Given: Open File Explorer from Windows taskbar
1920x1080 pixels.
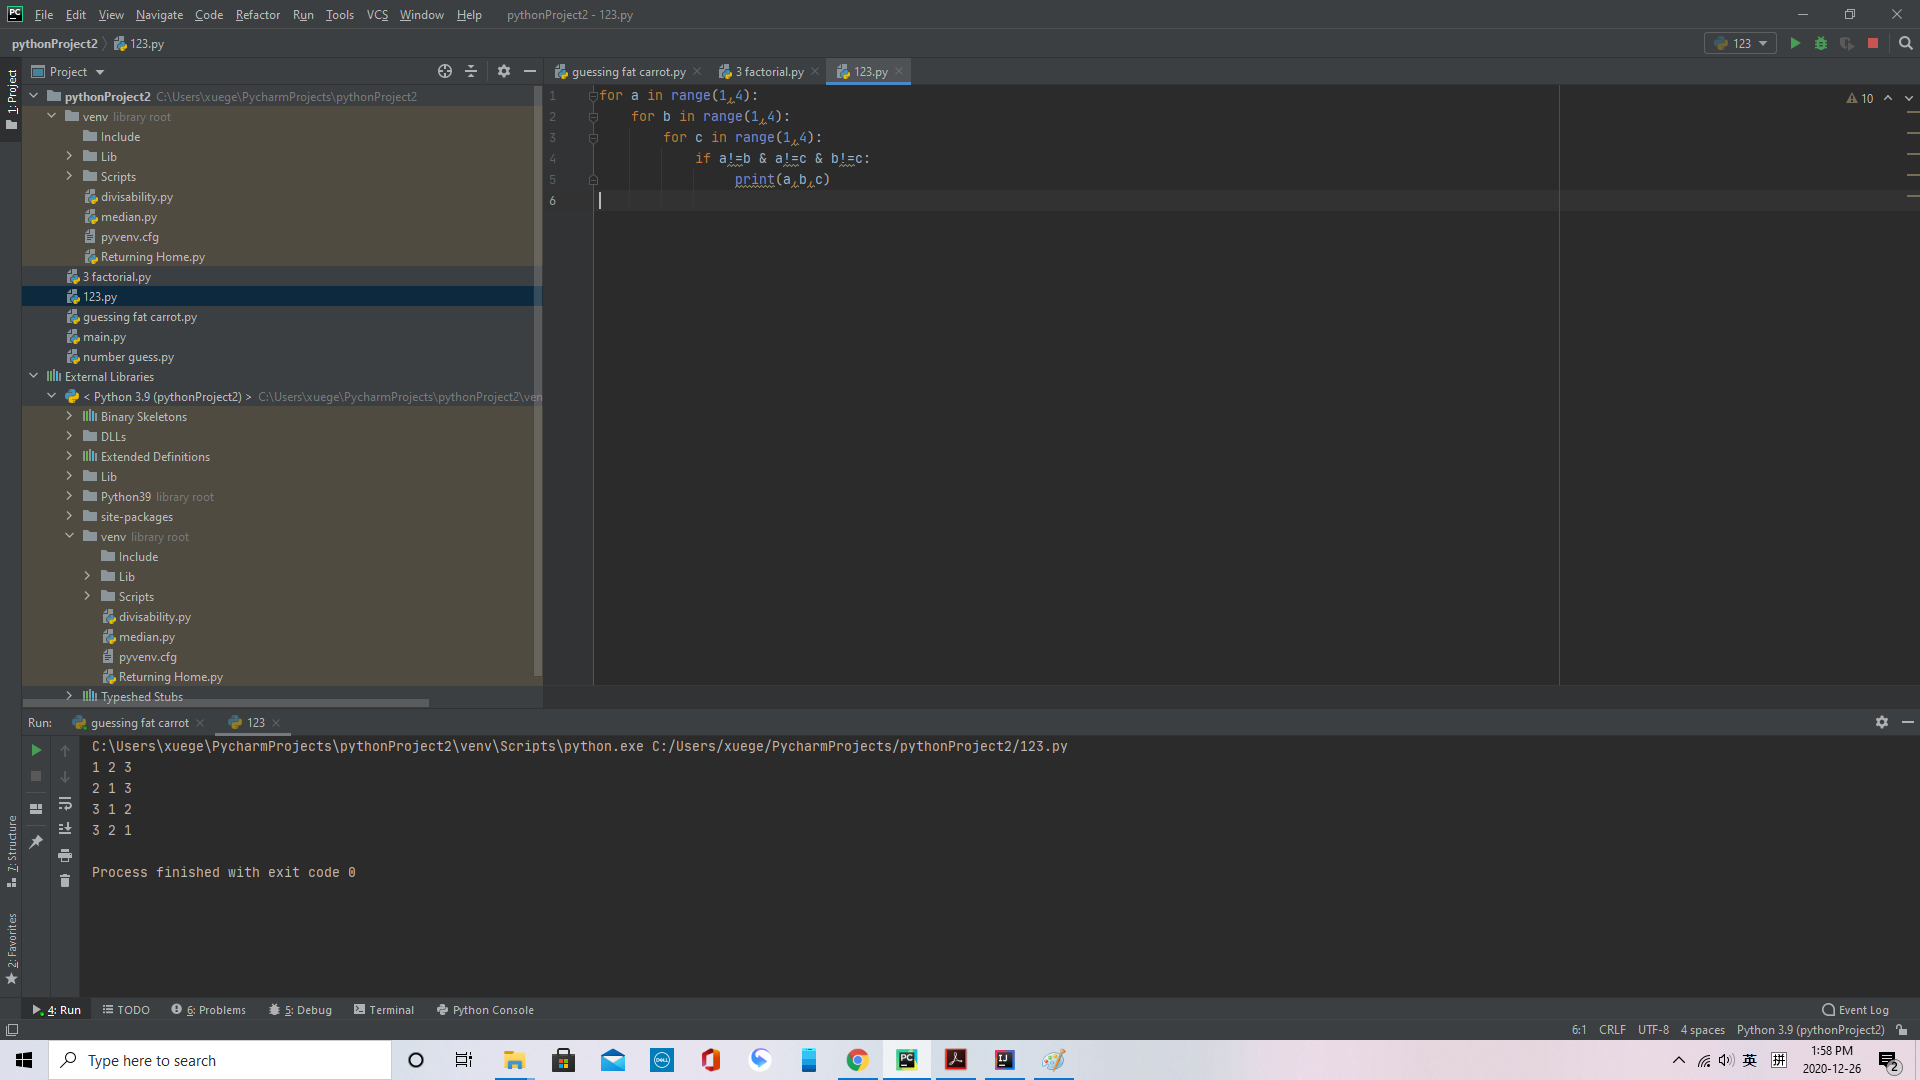Looking at the screenshot, I should pyautogui.click(x=514, y=1060).
